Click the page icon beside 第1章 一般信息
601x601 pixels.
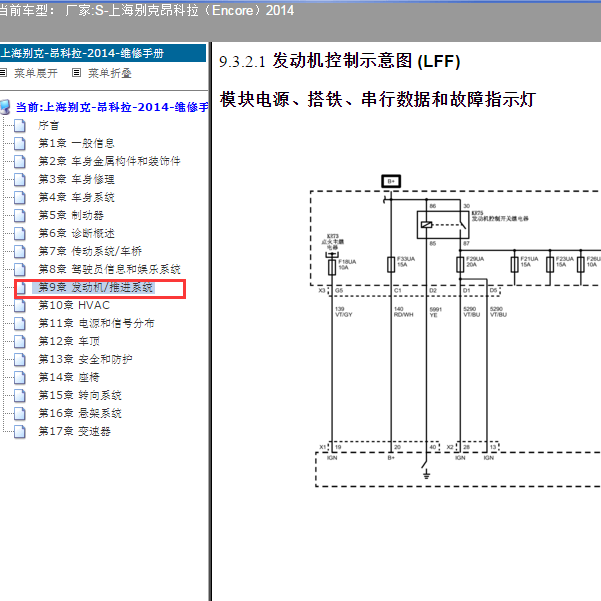click(x=20, y=143)
